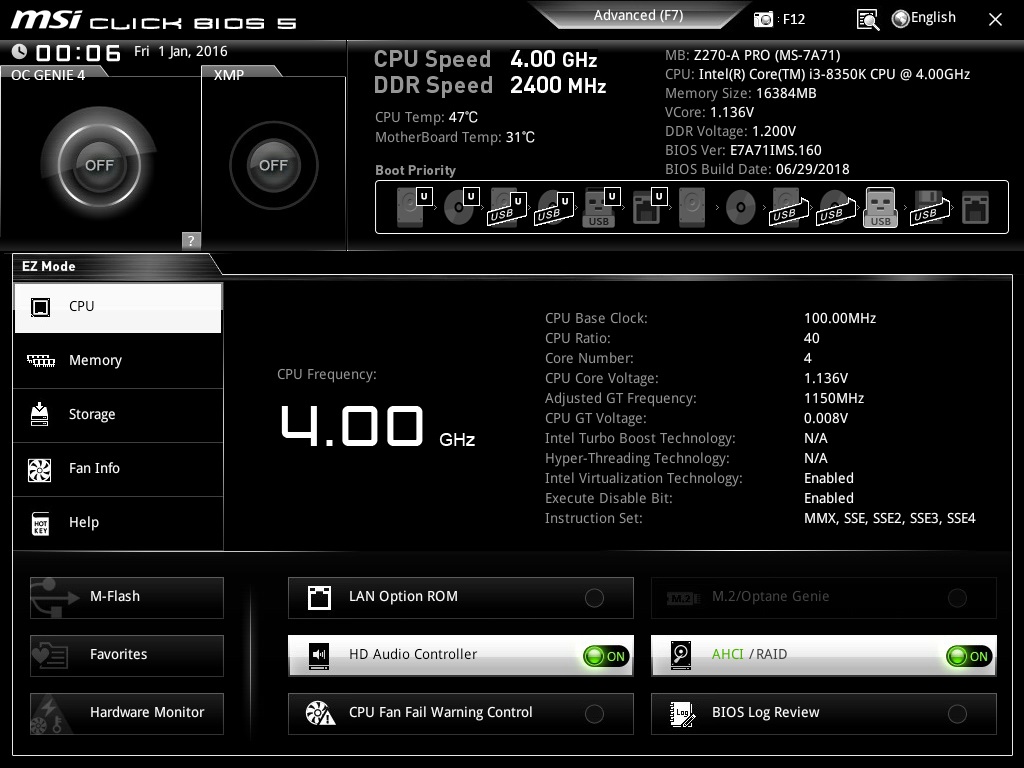Click the F12 screenshot camera icon
Viewport: 1024px width, 768px height.
pyautogui.click(x=763, y=19)
